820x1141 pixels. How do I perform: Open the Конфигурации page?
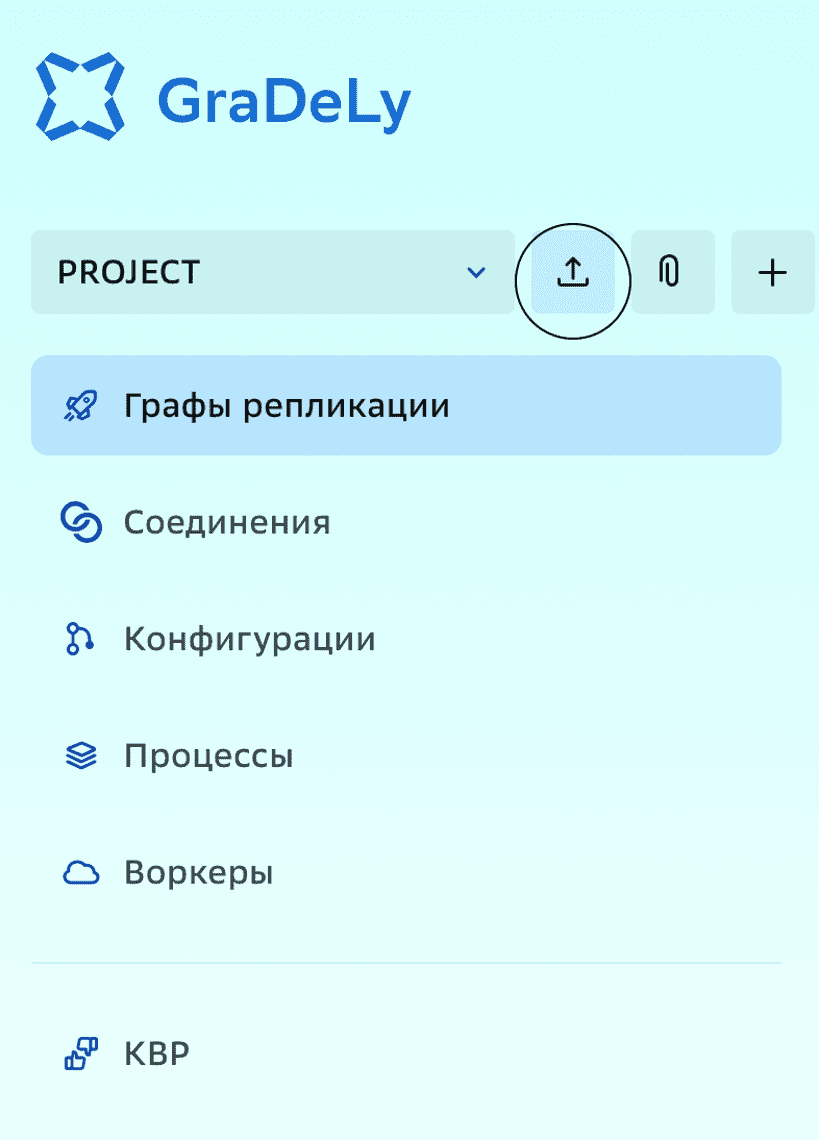point(248,638)
